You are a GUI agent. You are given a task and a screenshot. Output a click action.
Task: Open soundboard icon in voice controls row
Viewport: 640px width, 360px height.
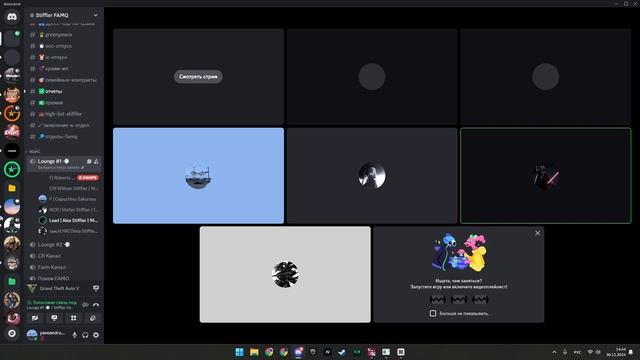(x=93, y=318)
